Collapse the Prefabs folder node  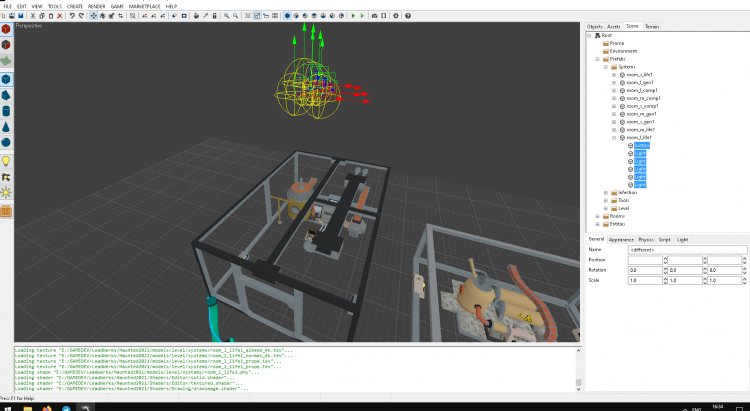pos(597,58)
